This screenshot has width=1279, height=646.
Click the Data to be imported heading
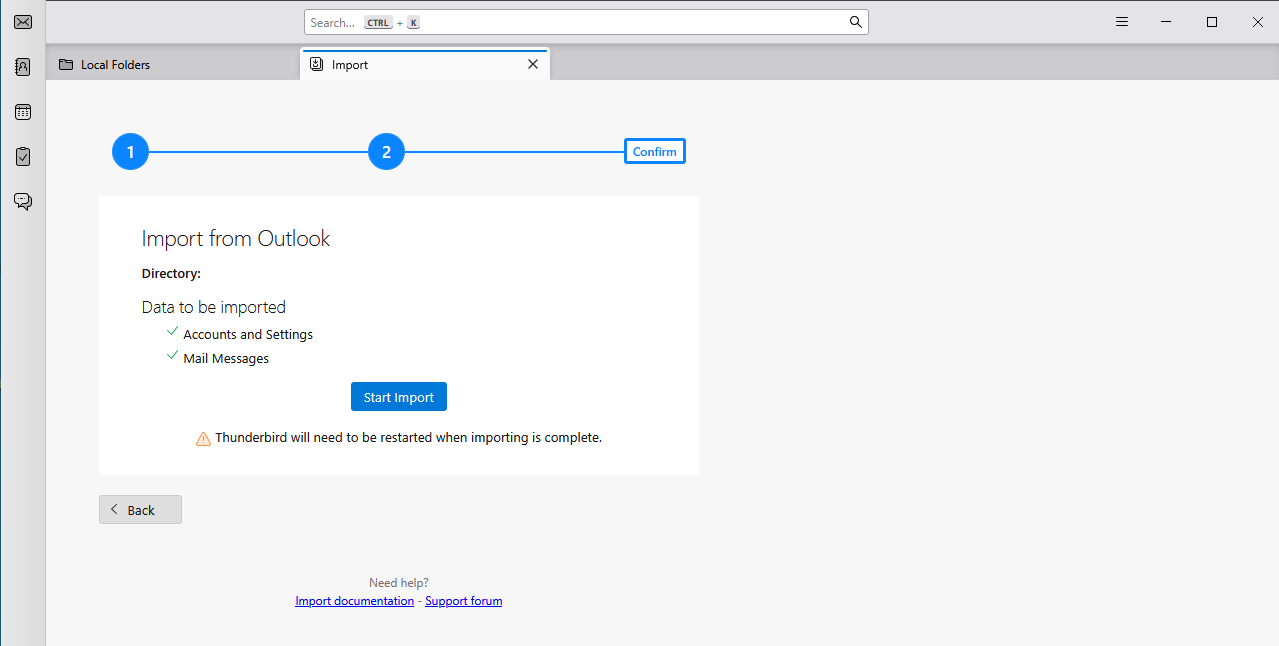point(214,307)
